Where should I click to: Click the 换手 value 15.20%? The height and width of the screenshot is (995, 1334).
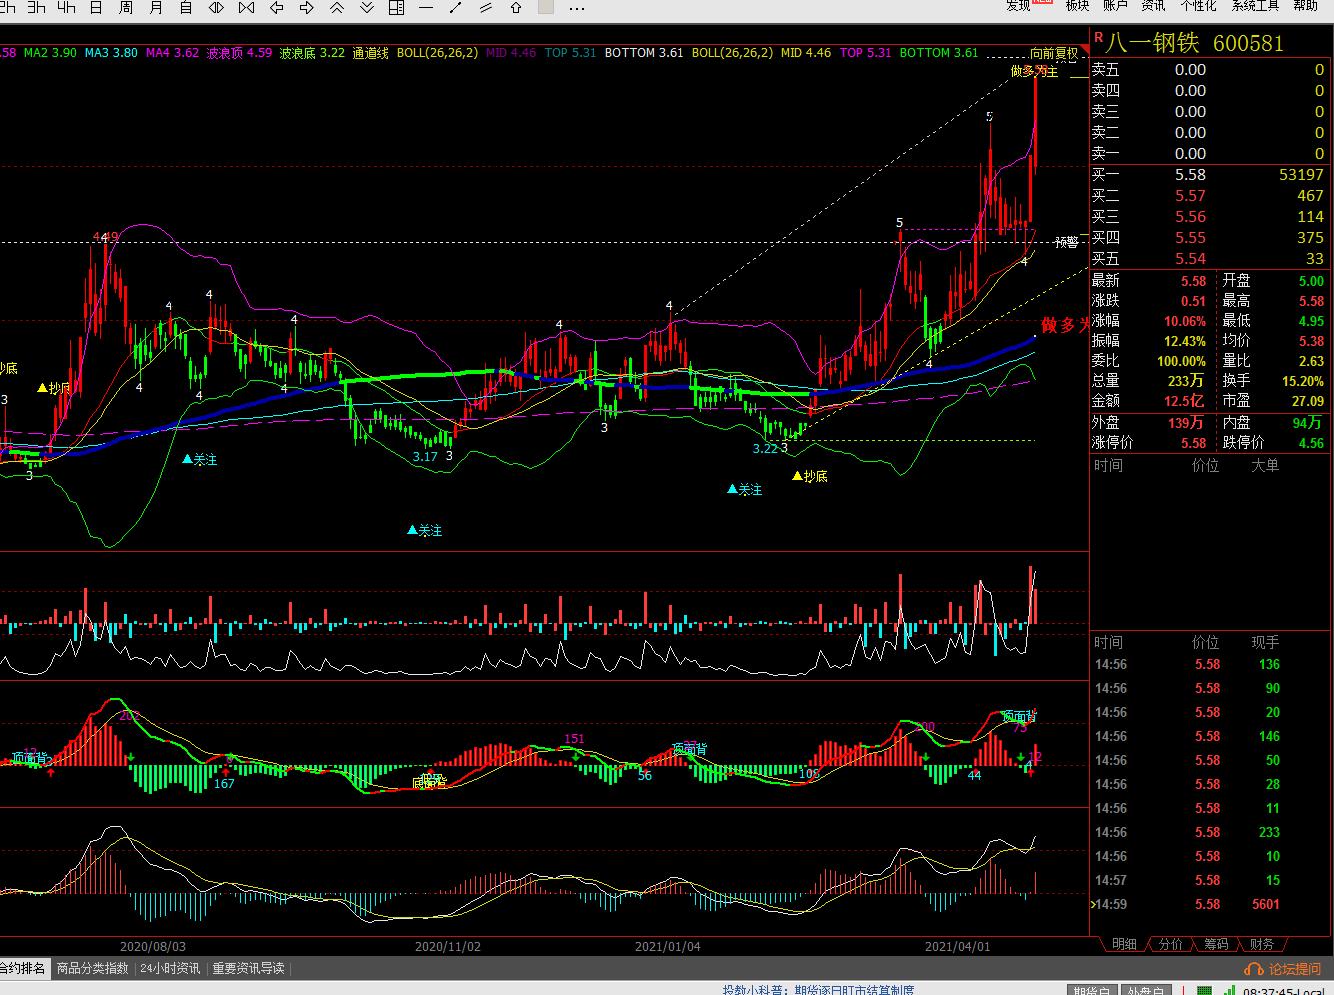(1304, 381)
